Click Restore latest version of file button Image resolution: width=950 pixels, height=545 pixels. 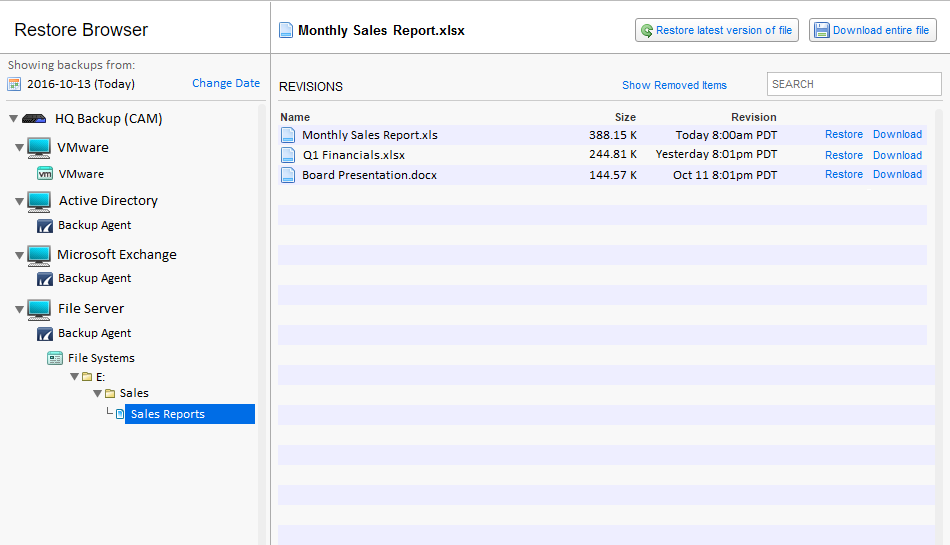pos(717,30)
